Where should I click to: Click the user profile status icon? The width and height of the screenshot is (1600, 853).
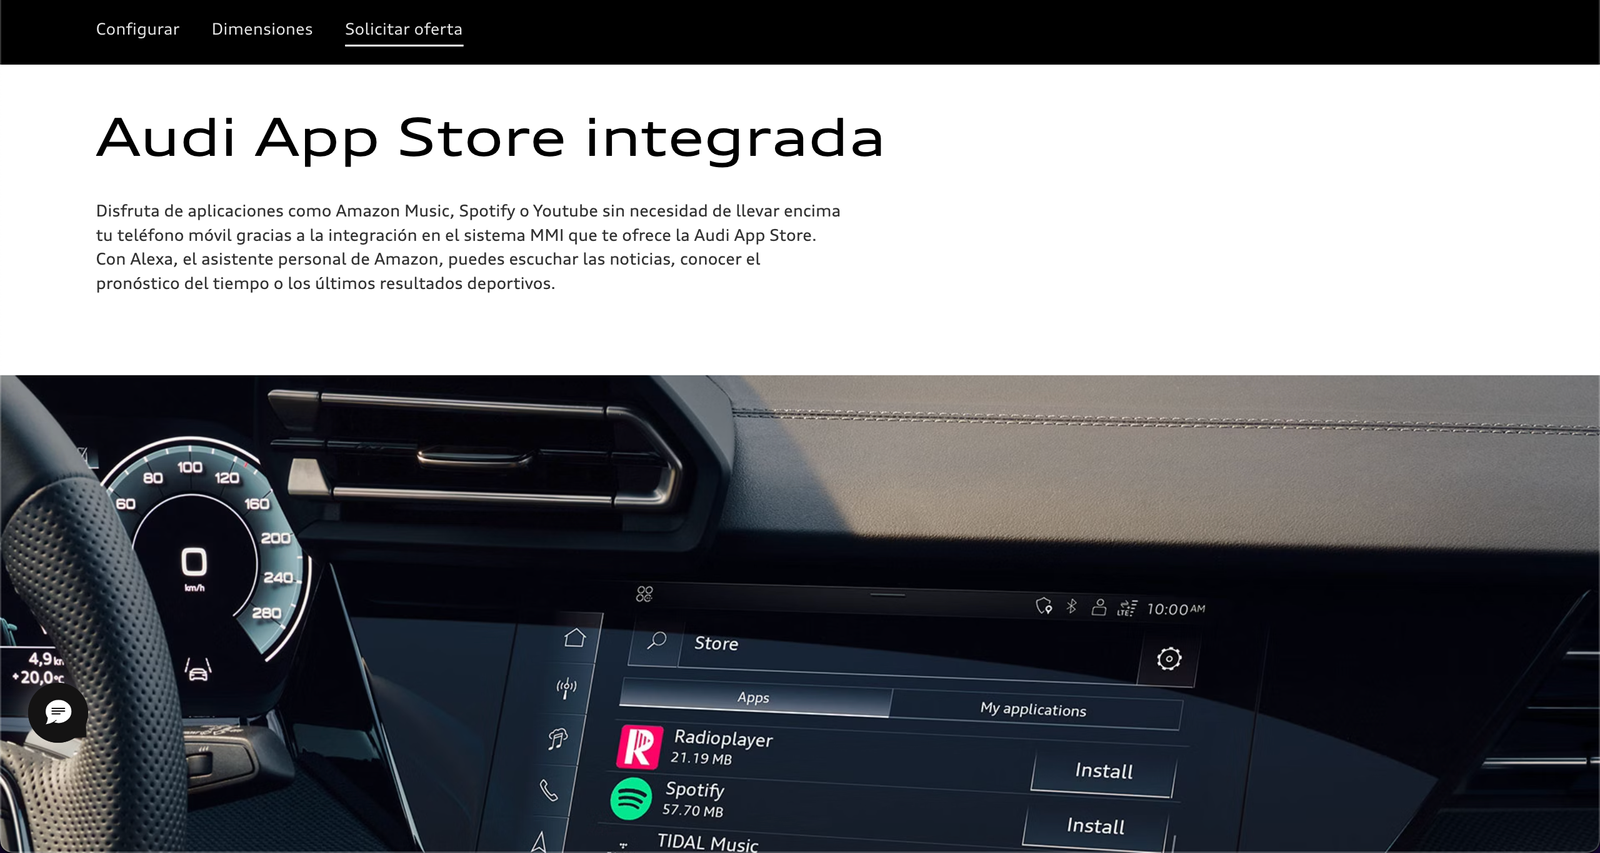[x=1099, y=607]
